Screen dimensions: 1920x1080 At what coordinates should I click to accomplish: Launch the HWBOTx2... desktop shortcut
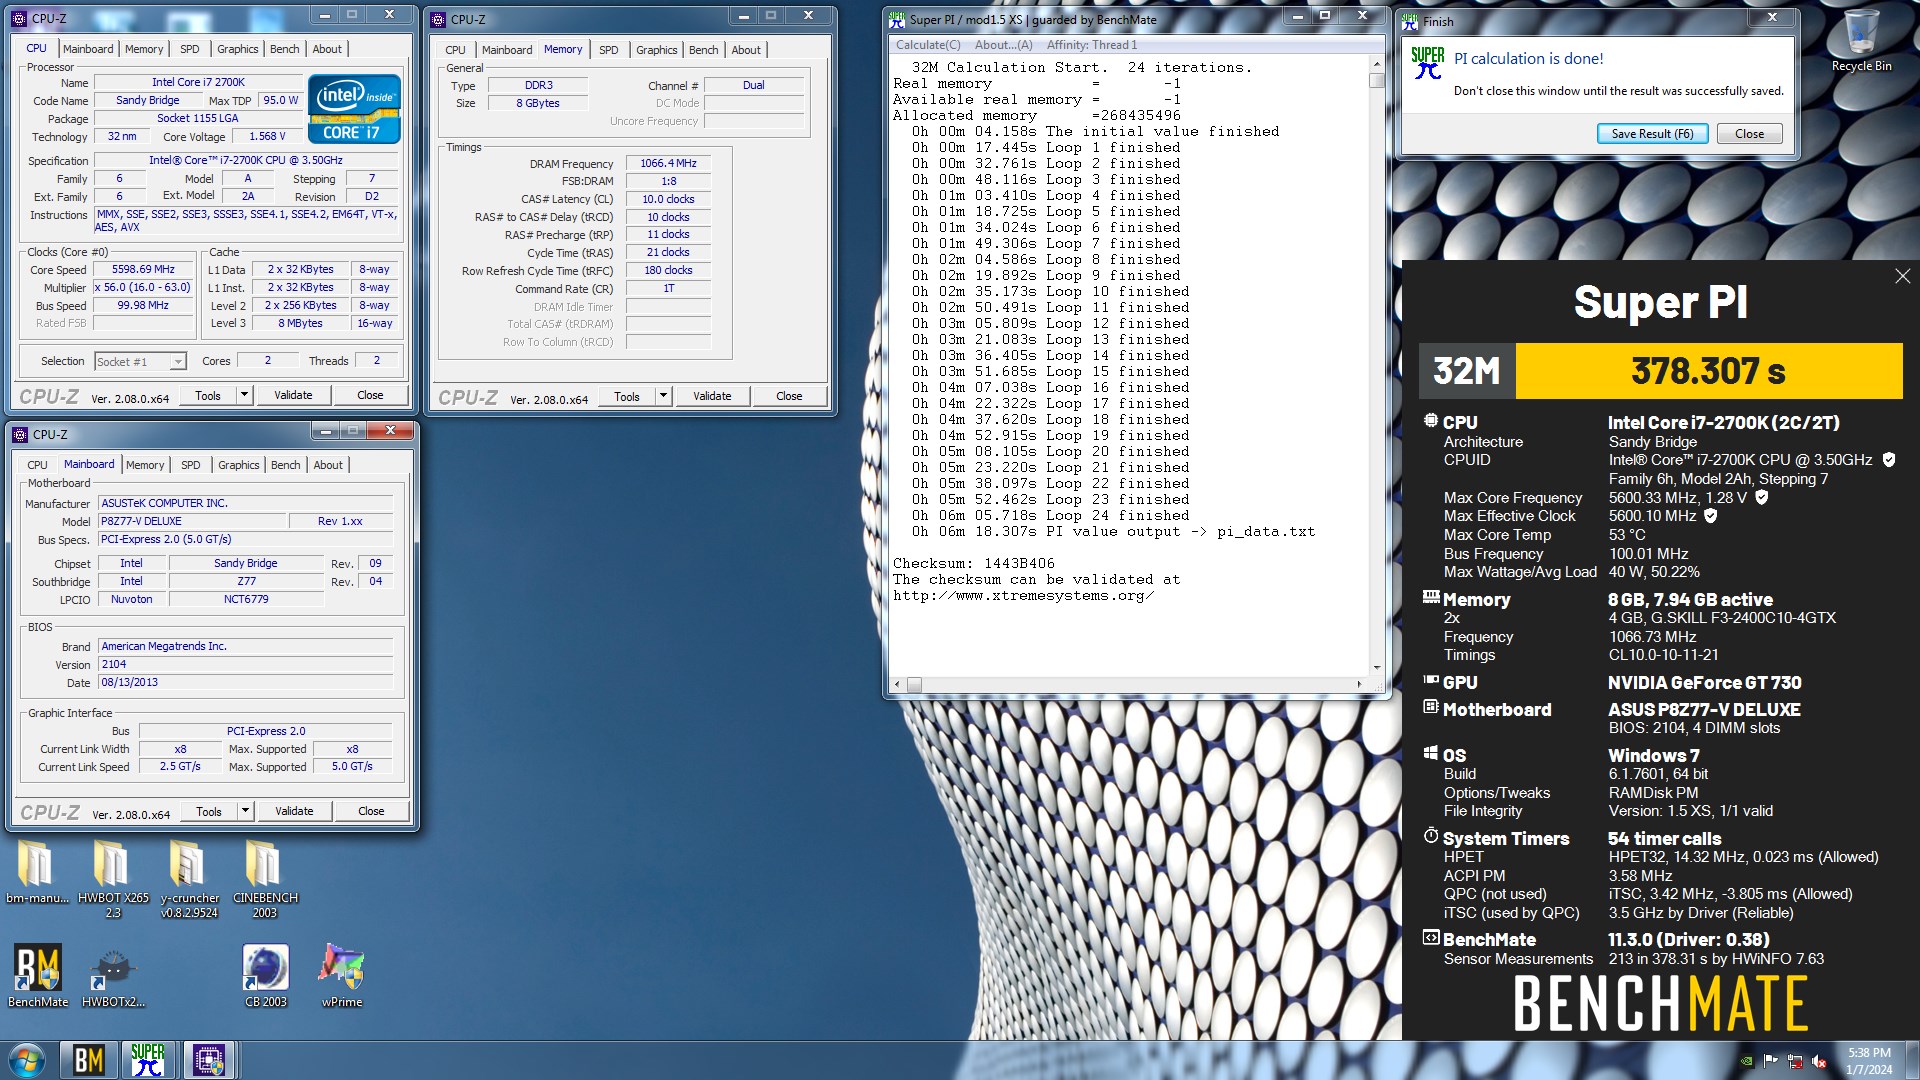pos(113,976)
